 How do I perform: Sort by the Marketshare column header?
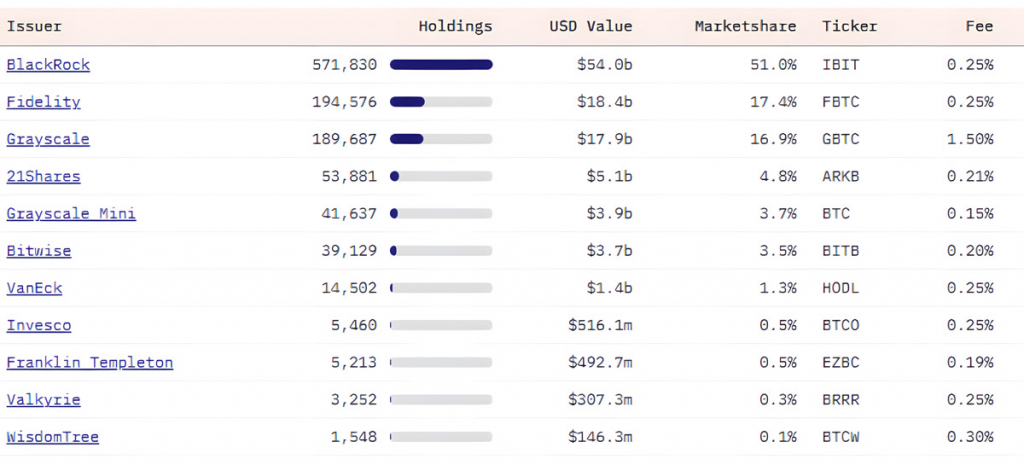[746, 26]
